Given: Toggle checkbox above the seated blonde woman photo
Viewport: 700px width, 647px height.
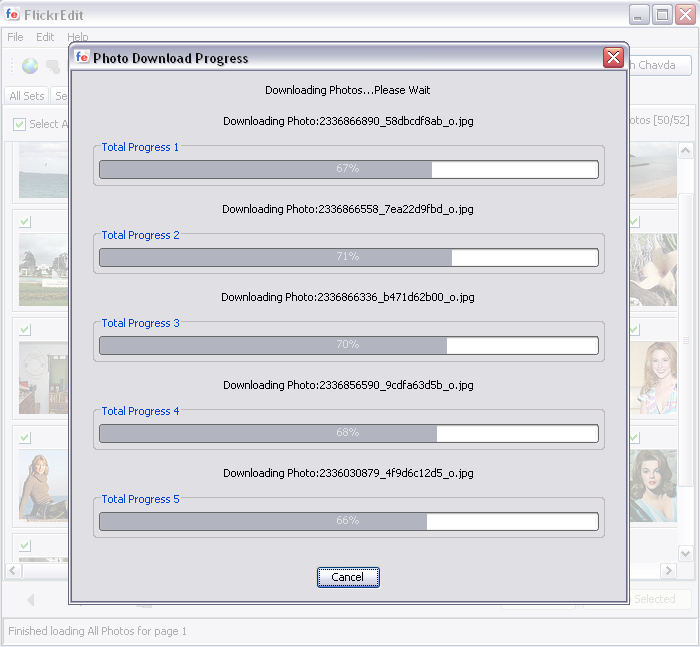Looking at the screenshot, I should 25,438.
